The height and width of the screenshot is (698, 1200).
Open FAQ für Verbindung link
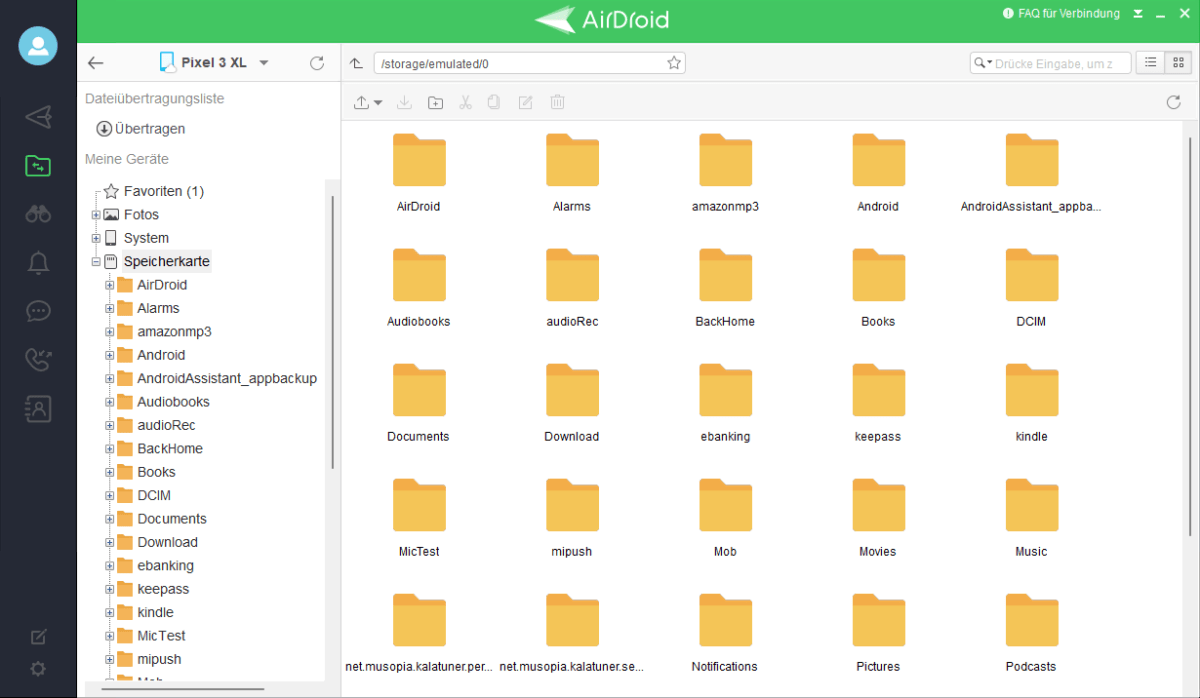pyautogui.click(x=1060, y=15)
